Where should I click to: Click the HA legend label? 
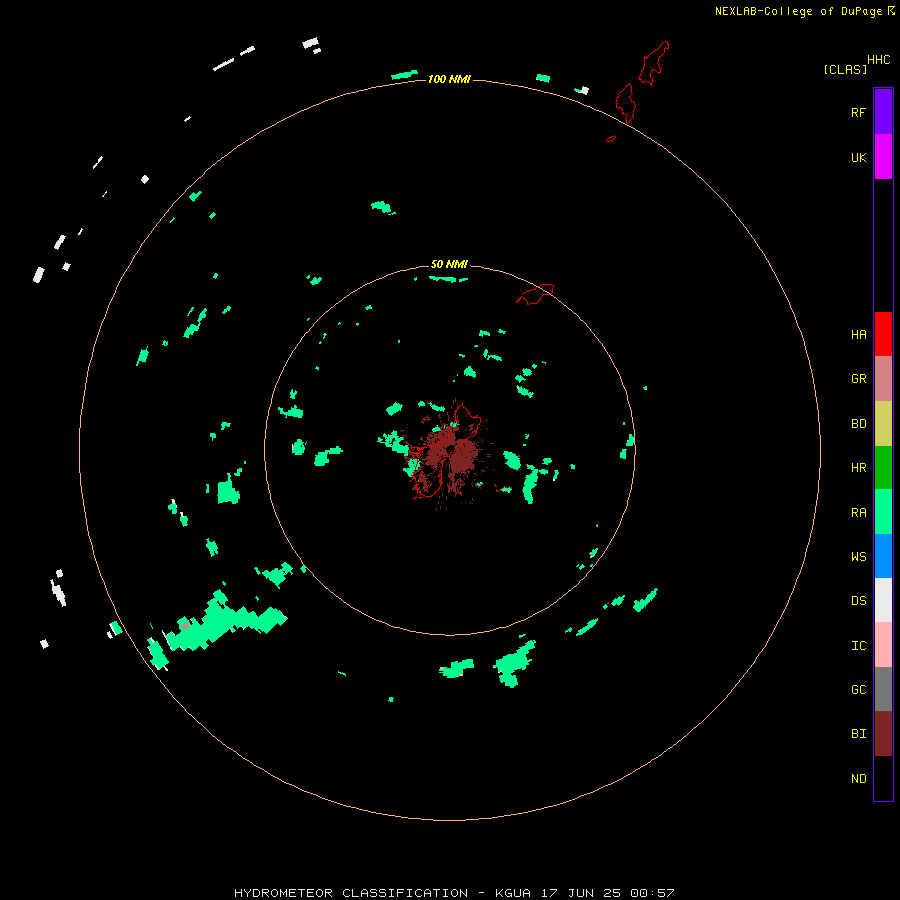pyautogui.click(x=858, y=335)
